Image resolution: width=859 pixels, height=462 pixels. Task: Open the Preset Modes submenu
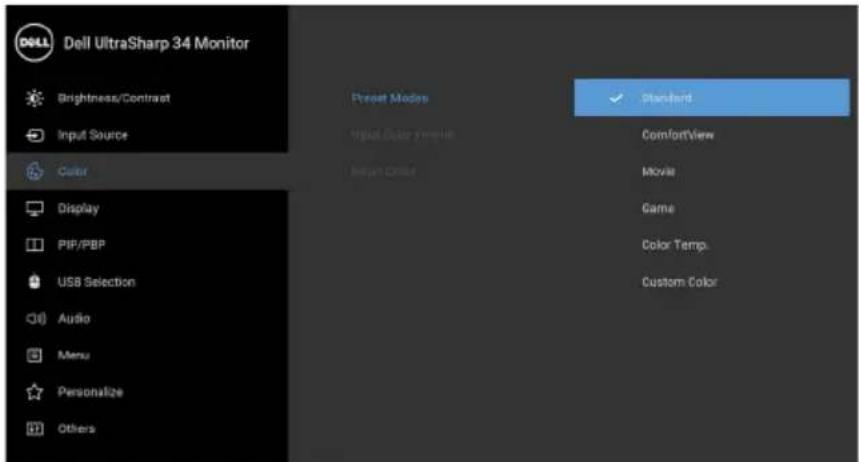point(390,98)
